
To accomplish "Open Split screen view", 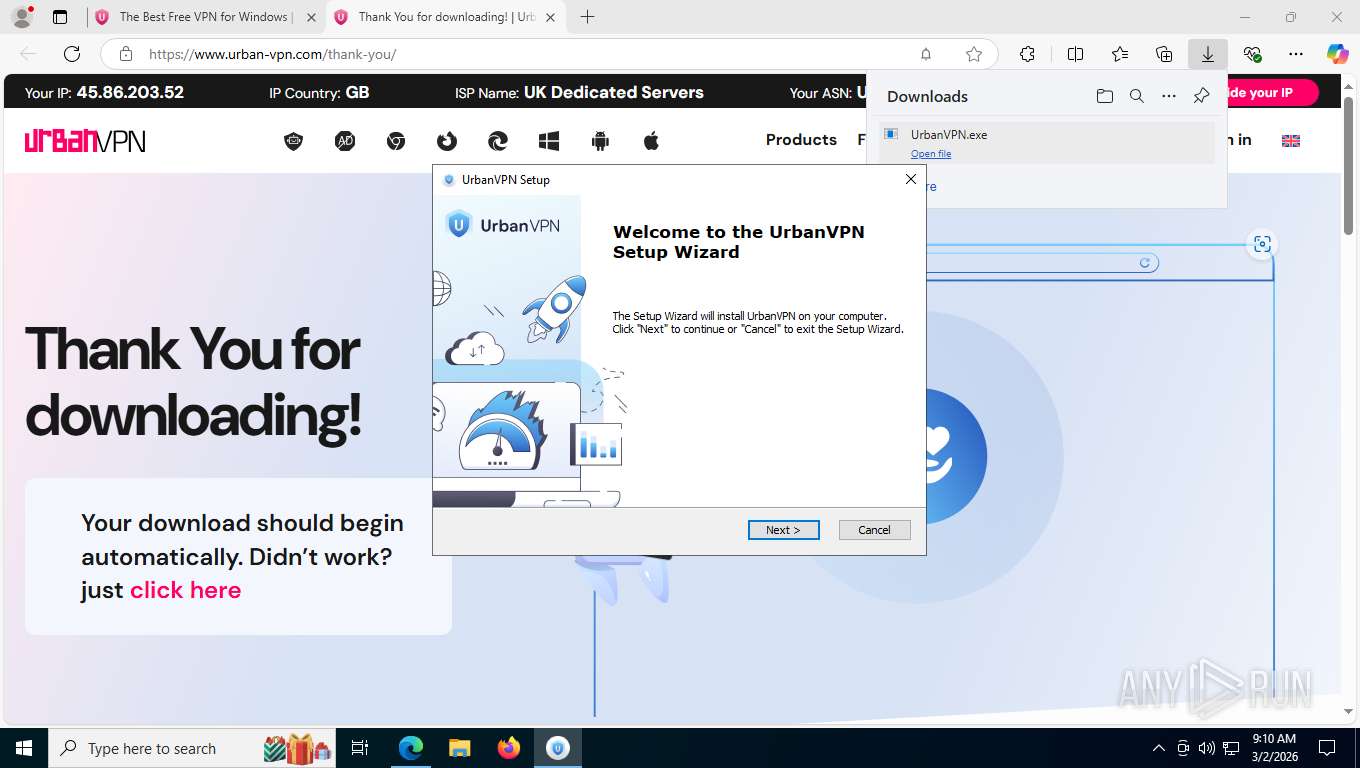I will click(1075, 54).
